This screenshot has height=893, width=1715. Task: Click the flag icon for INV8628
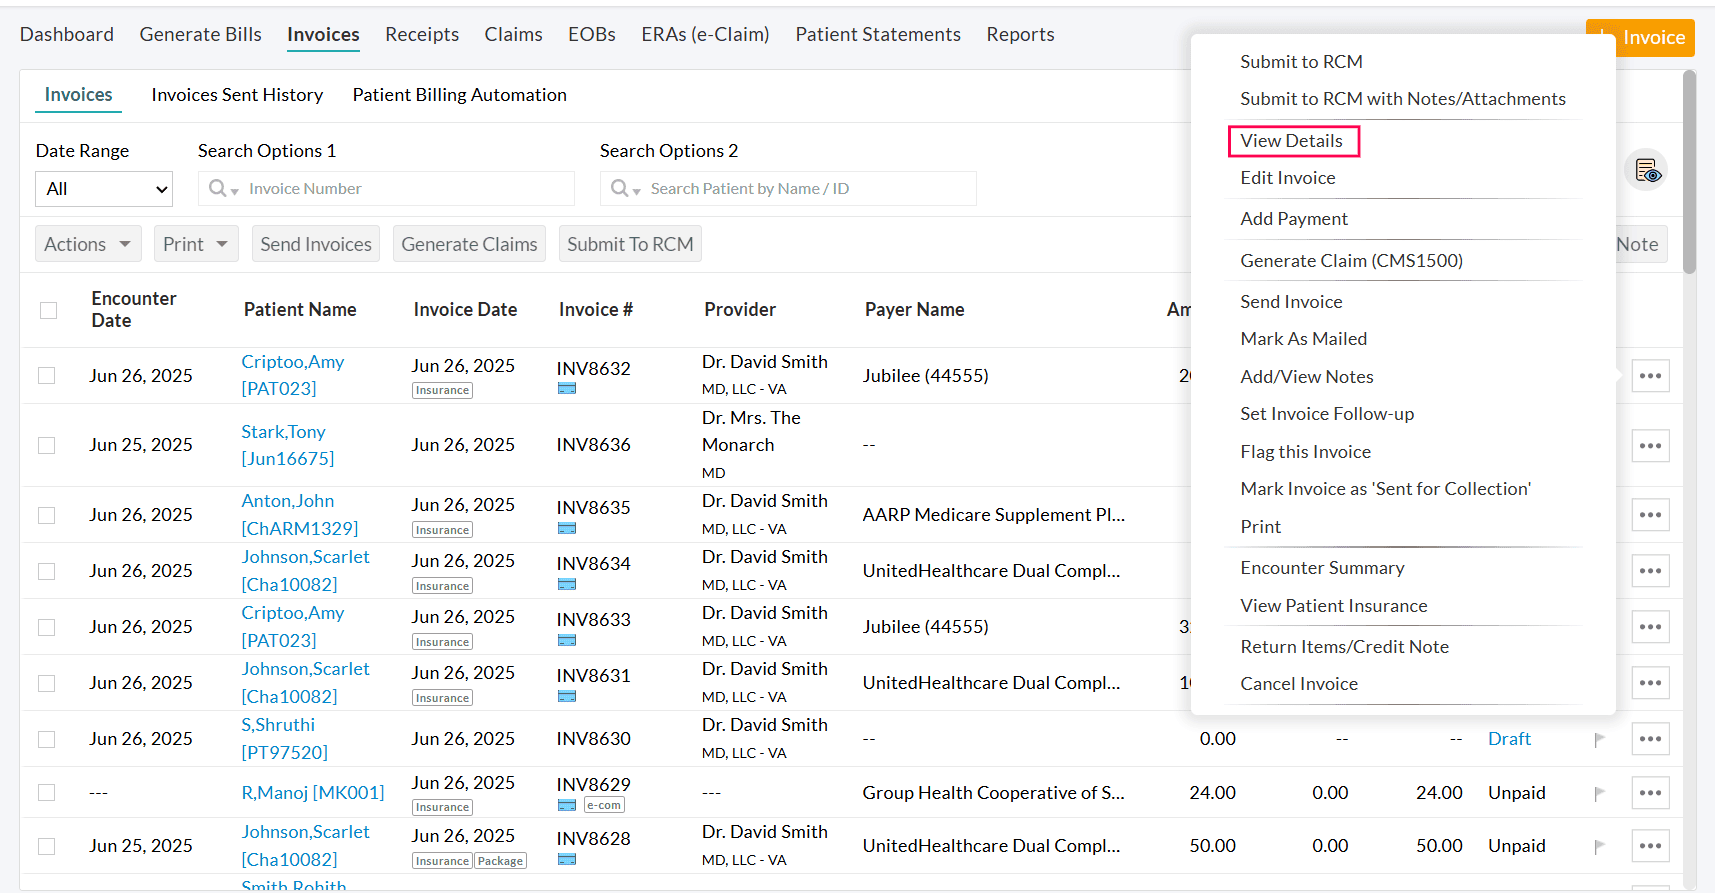(x=1599, y=847)
